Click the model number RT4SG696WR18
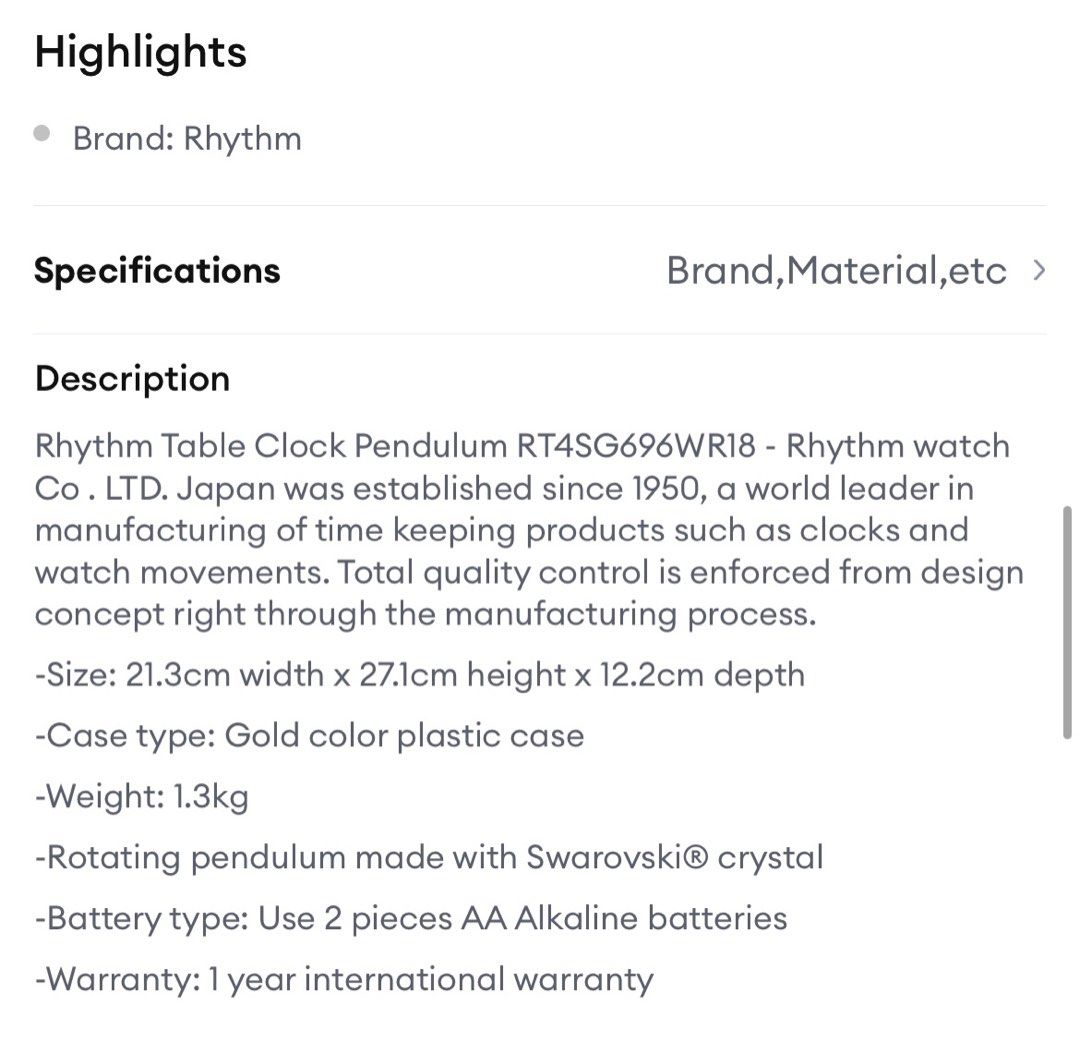The height and width of the screenshot is (1043, 1080). click(635, 446)
